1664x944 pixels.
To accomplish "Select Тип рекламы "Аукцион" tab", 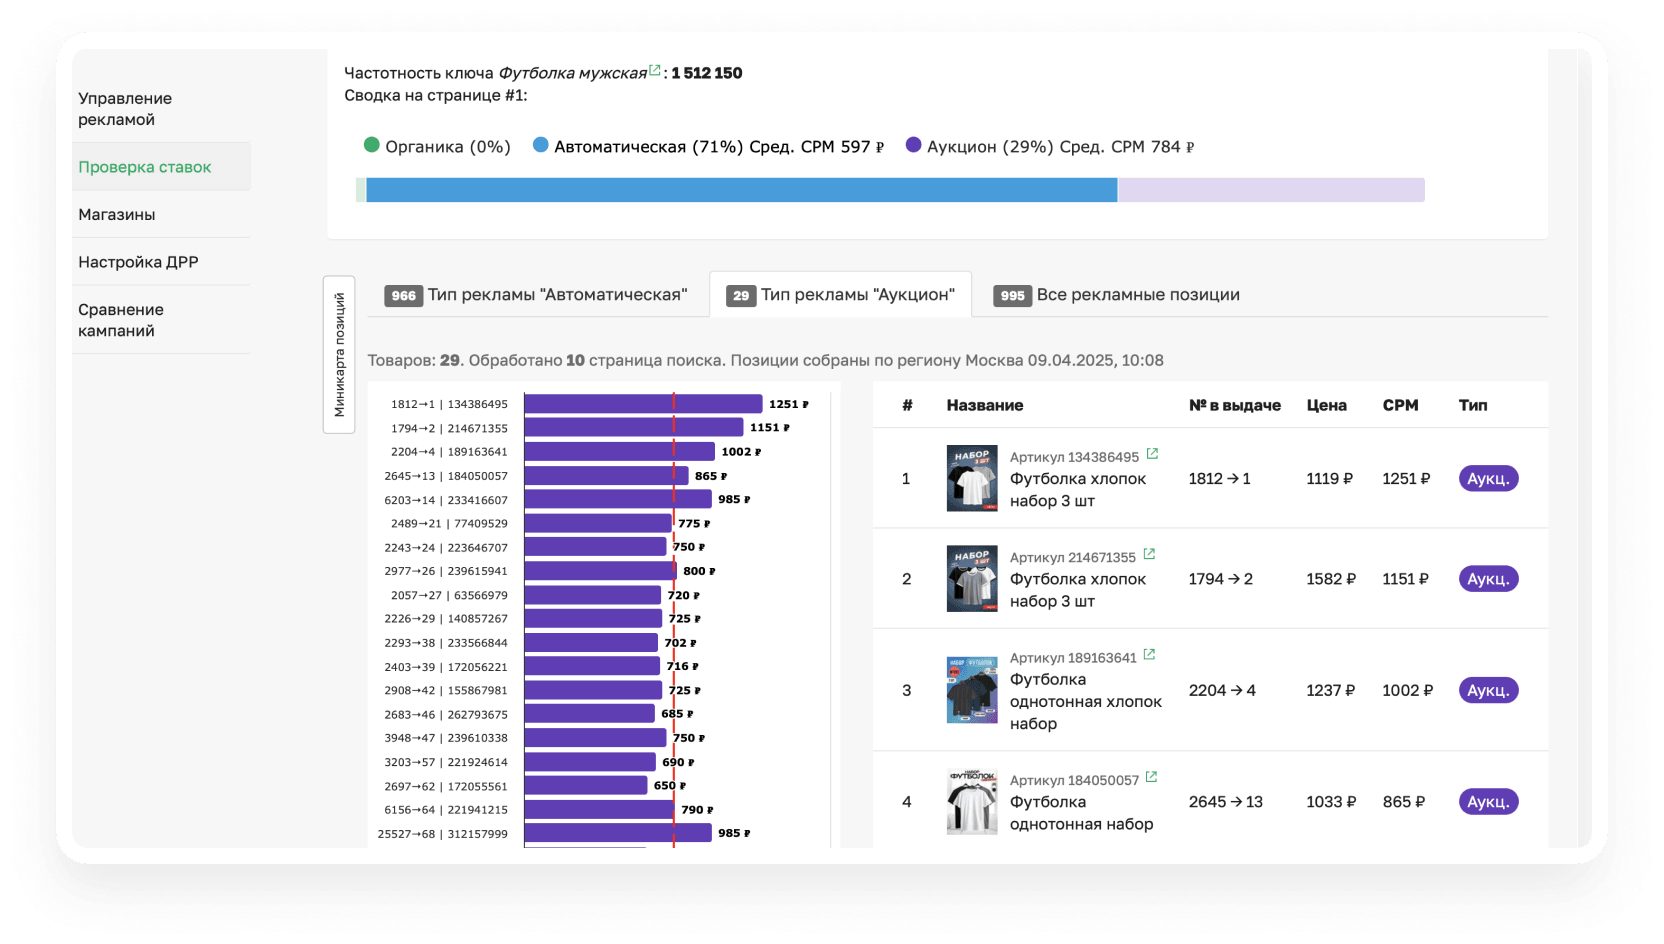I will click(840, 295).
